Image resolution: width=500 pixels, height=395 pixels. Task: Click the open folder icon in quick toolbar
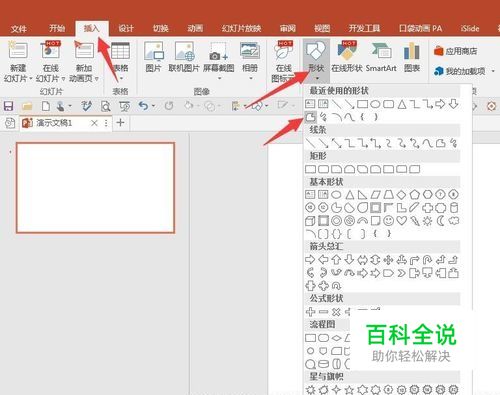pyautogui.click(x=27, y=106)
